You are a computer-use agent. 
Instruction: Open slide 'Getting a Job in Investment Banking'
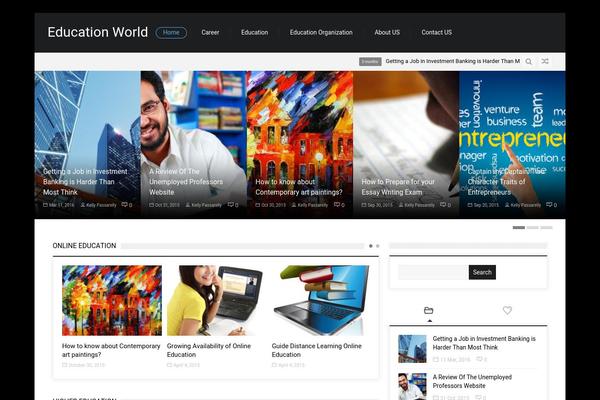(85, 182)
